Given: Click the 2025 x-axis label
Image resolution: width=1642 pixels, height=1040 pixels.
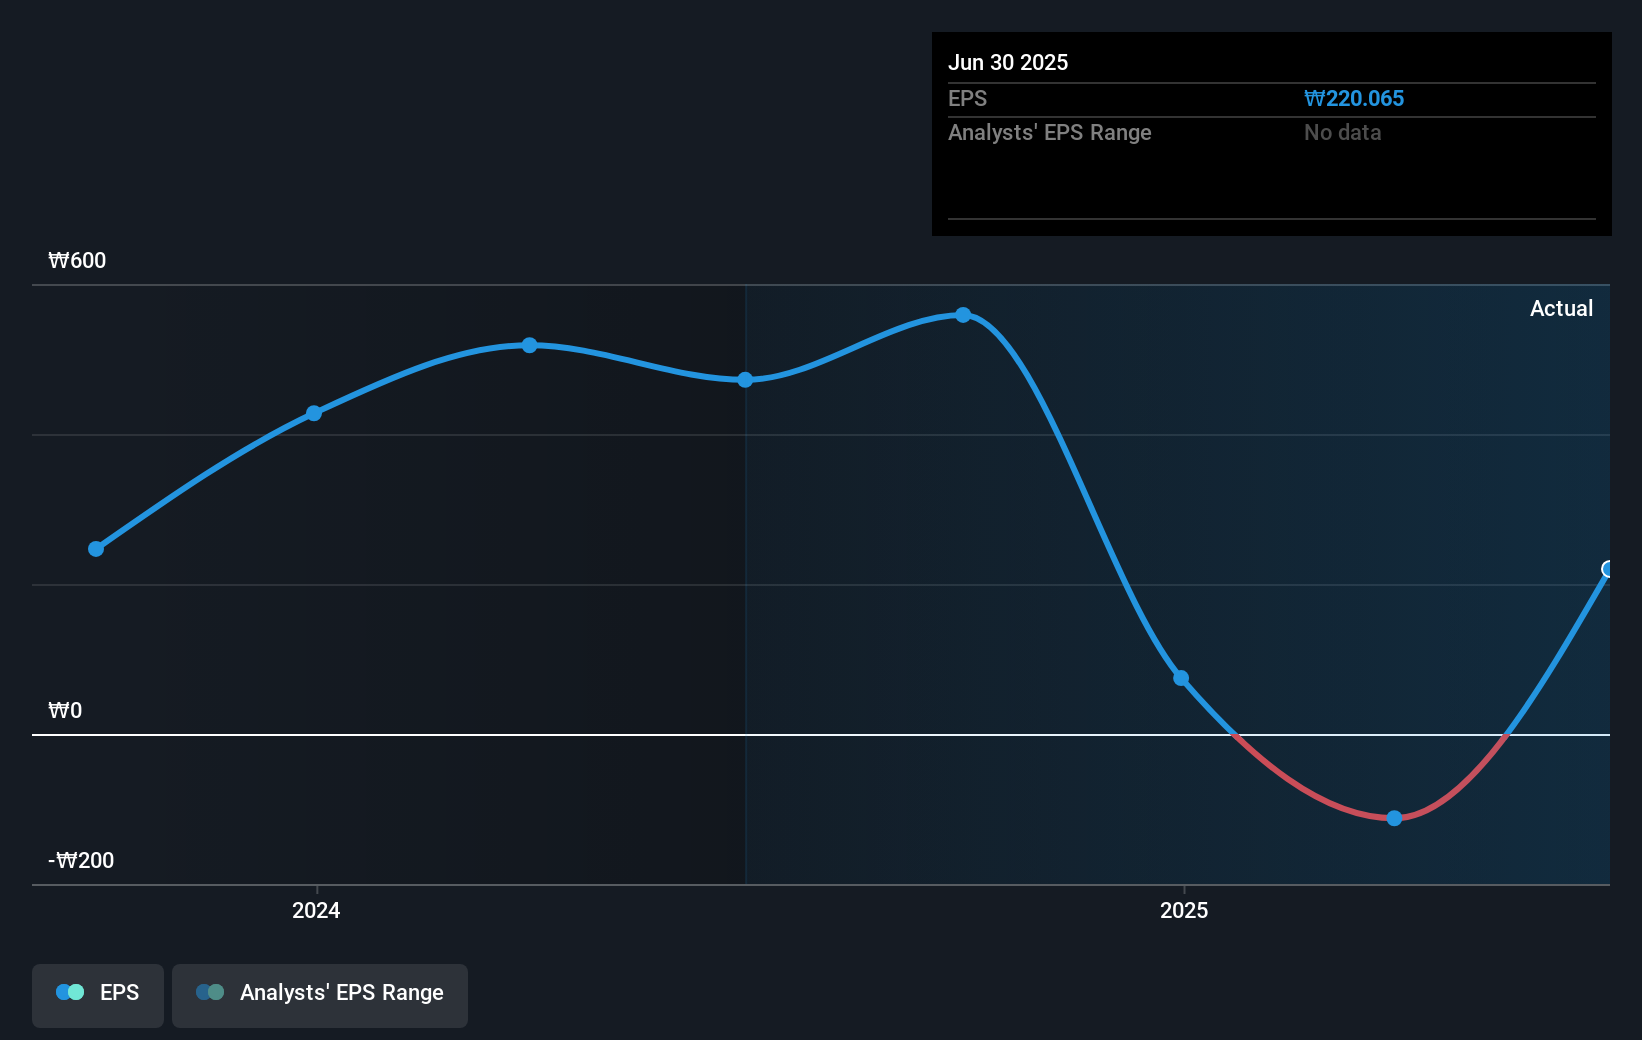Looking at the screenshot, I should (1184, 910).
